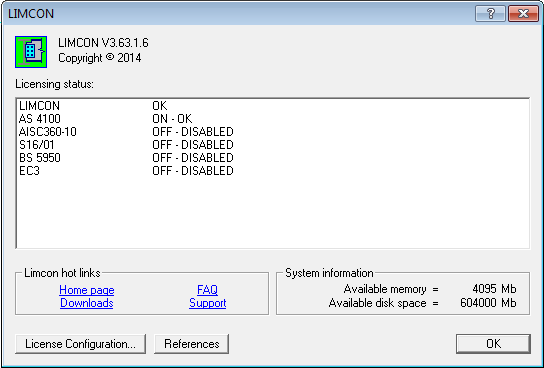Select the AS 4100 licensing row
Viewport: 544px width, 368px height.
(273, 119)
